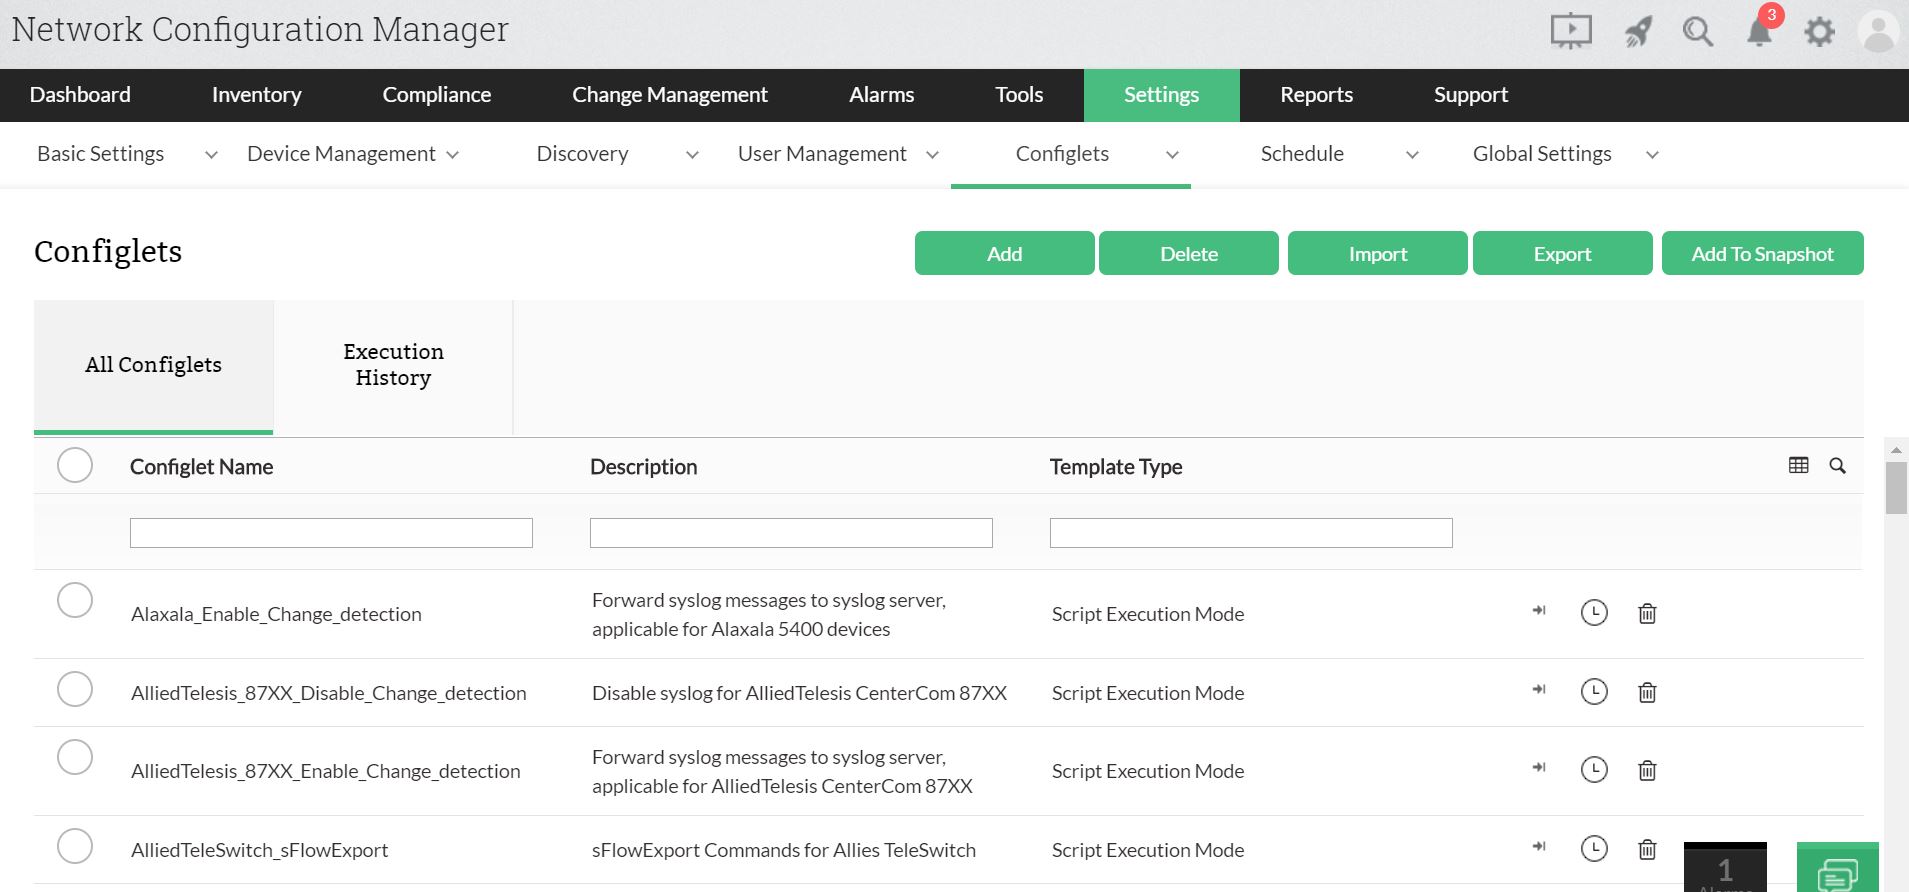1909x892 pixels.
Task: Open the column chooser table icon
Action: (1798, 465)
